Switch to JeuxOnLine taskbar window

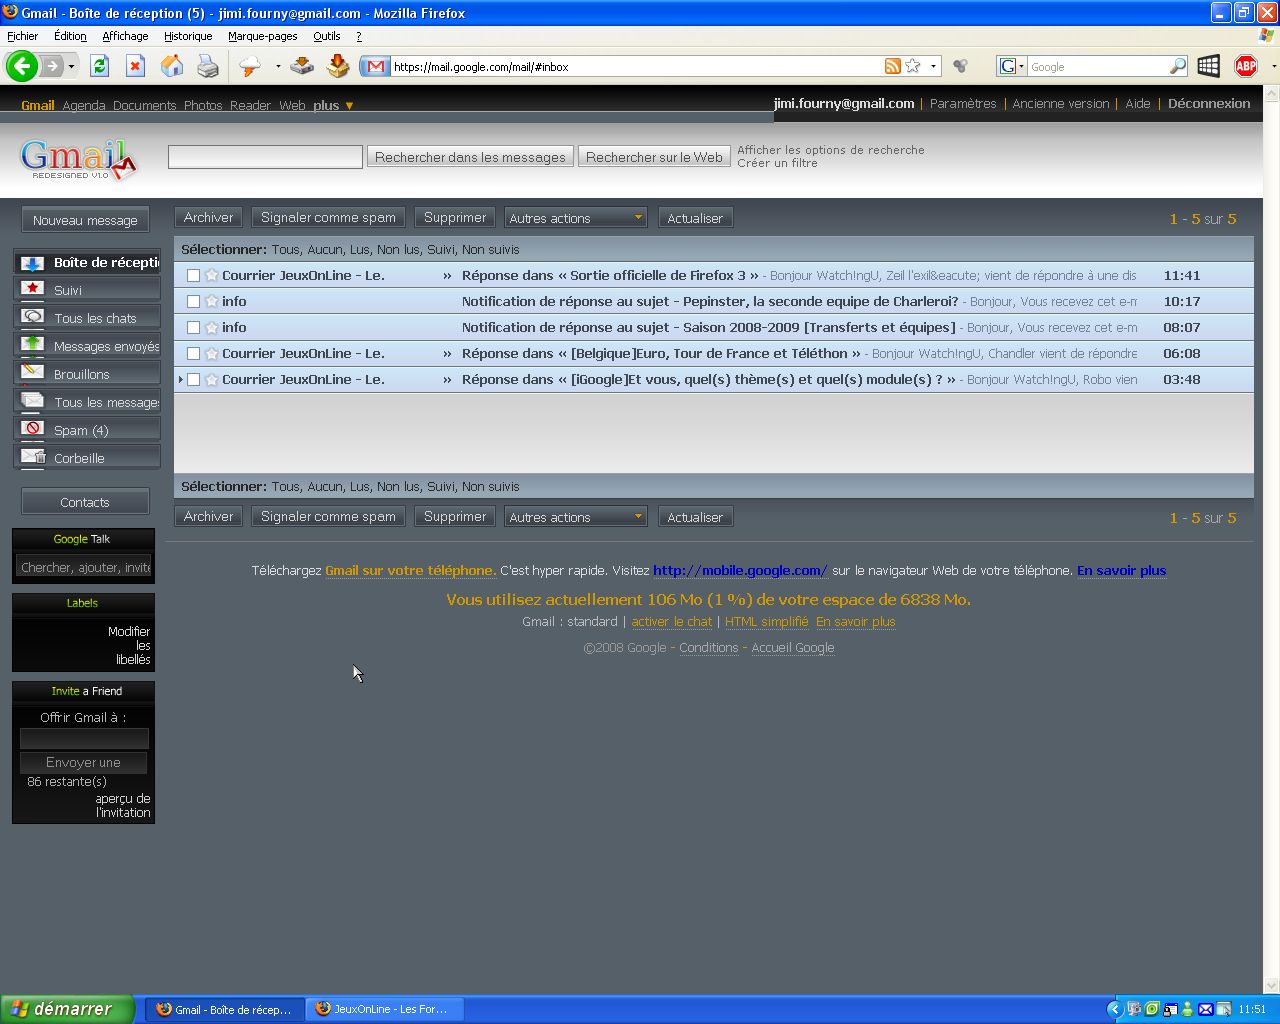pos(384,1009)
